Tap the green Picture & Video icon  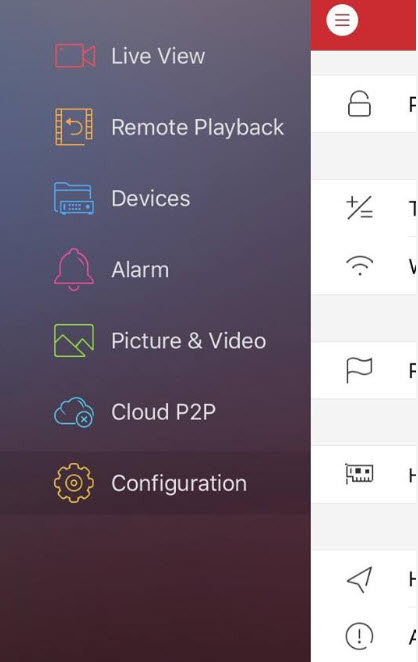[x=74, y=340]
